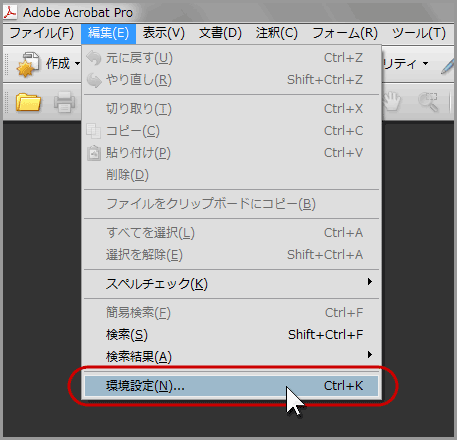Expand 検索結果 submenu arrow
The width and height of the screenshot is (457, 440).
[370, 354]
